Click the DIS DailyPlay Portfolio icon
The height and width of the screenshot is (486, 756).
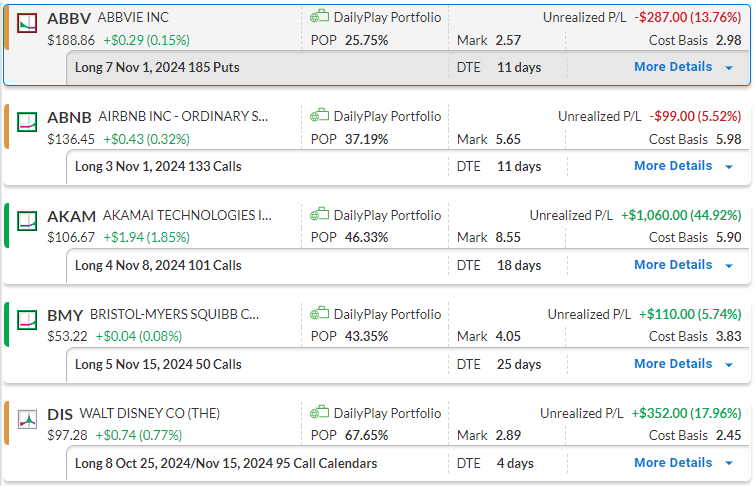319,413
